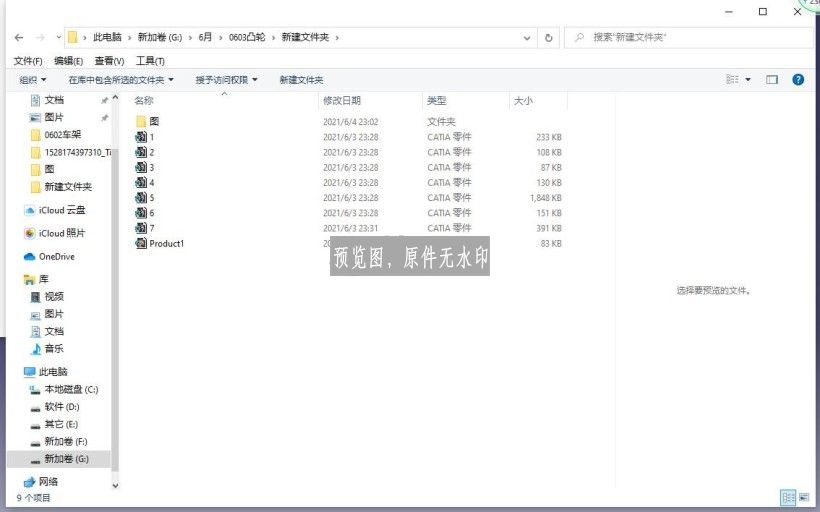Screen dimensions: 820x512
Task: Select pinned 文档 in quick access
Action: (x=47, y=100)
